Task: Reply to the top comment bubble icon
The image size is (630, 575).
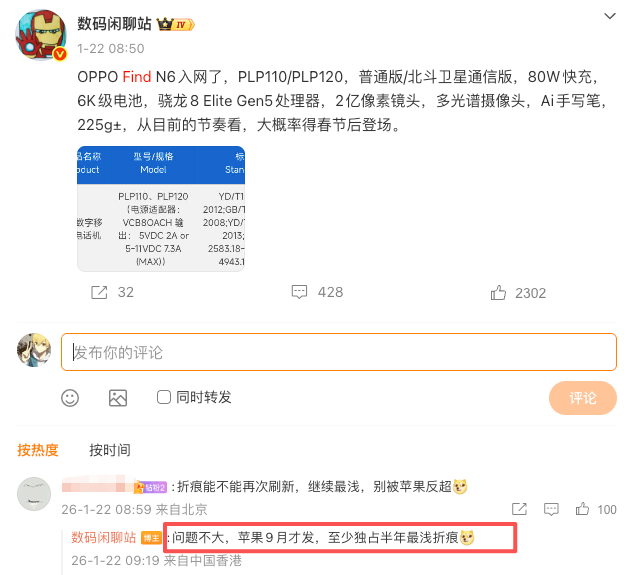Action: point(551,509)
